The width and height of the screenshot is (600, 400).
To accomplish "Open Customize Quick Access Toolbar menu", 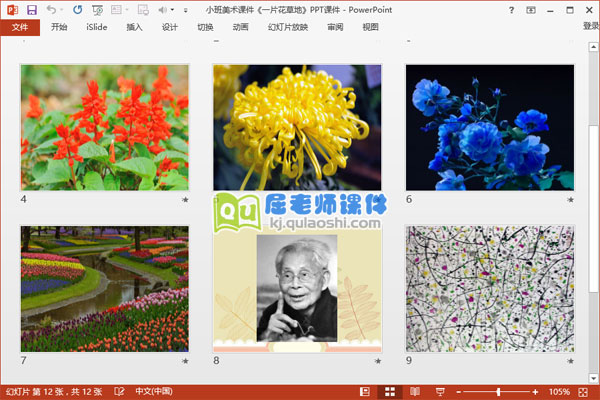I will (186, 10).
